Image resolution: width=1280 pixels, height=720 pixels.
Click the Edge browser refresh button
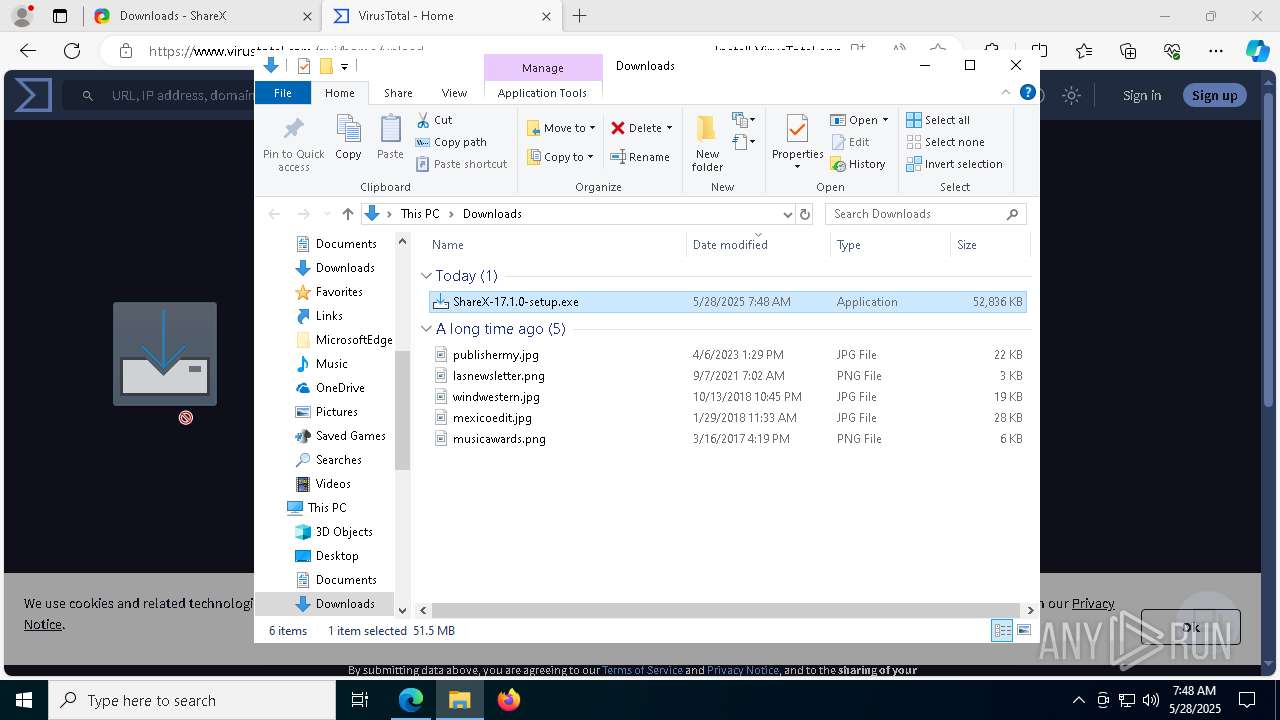[72, 51]
